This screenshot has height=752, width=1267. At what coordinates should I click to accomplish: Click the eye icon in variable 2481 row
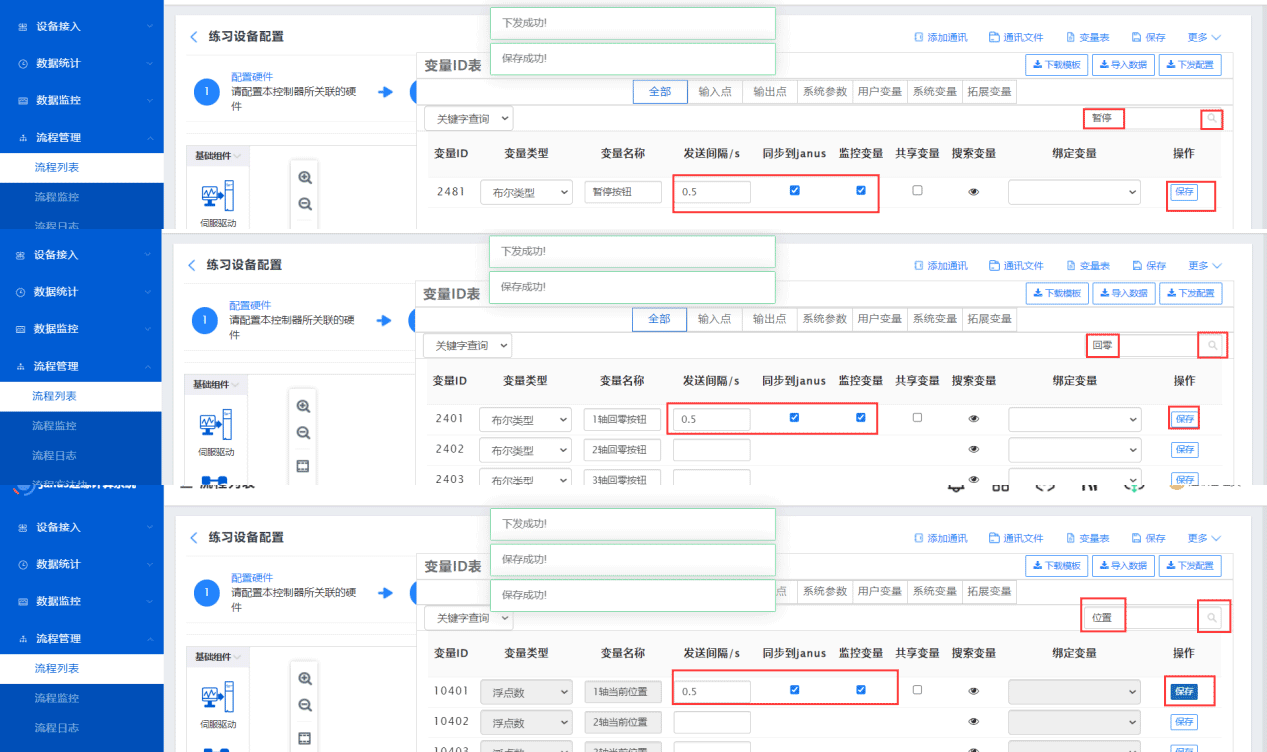click(x=973, y=192)
